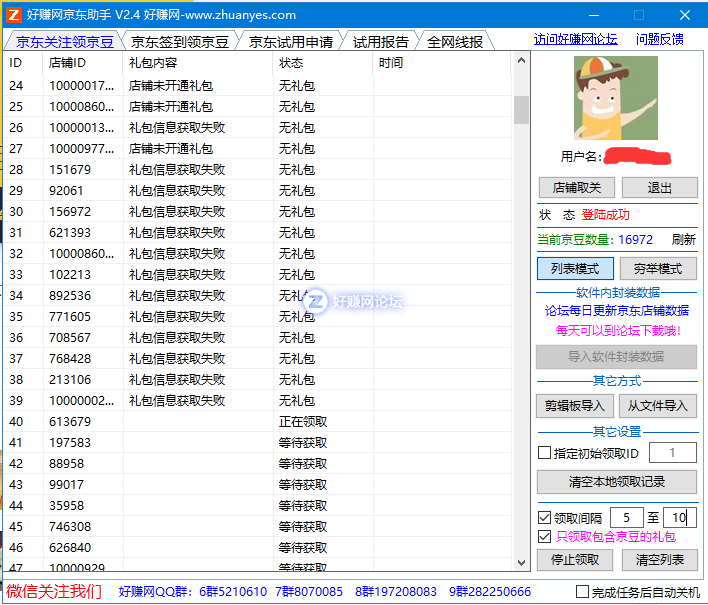Click the list scrollbar down arrow
The width and height of the screenshot is (708, 605).
pyautogui.click(x=521, y=563)
